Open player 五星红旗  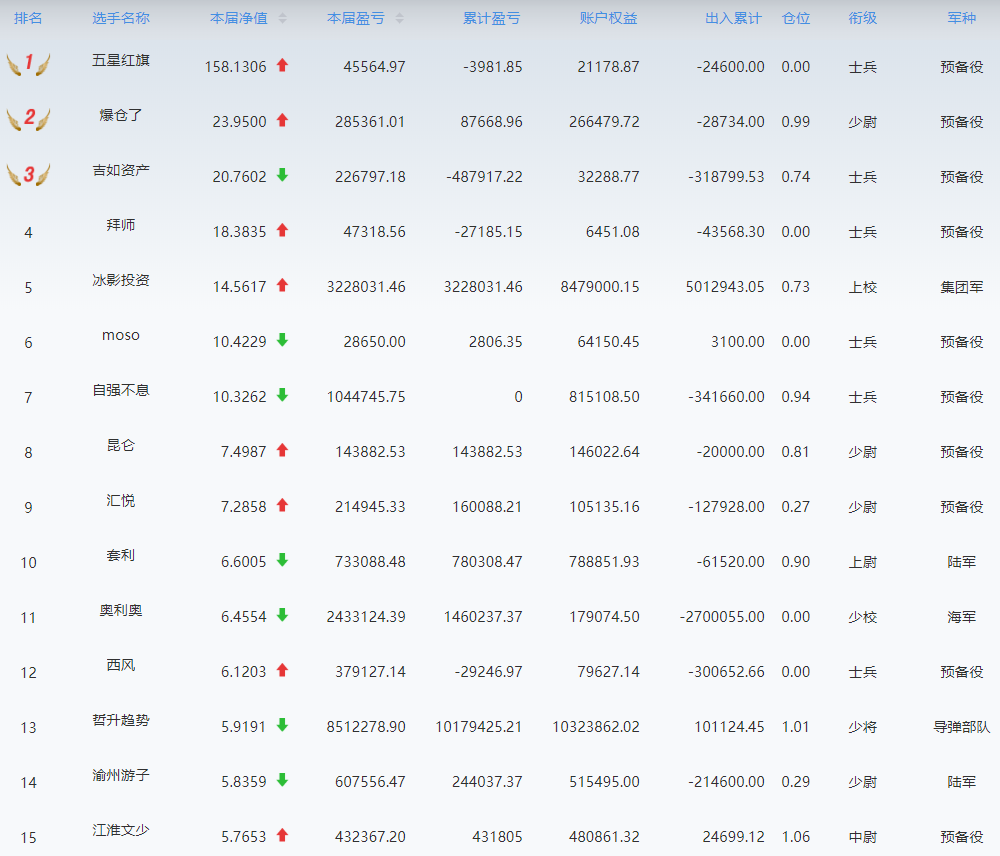pyautogui.click(x=121, y=61)
